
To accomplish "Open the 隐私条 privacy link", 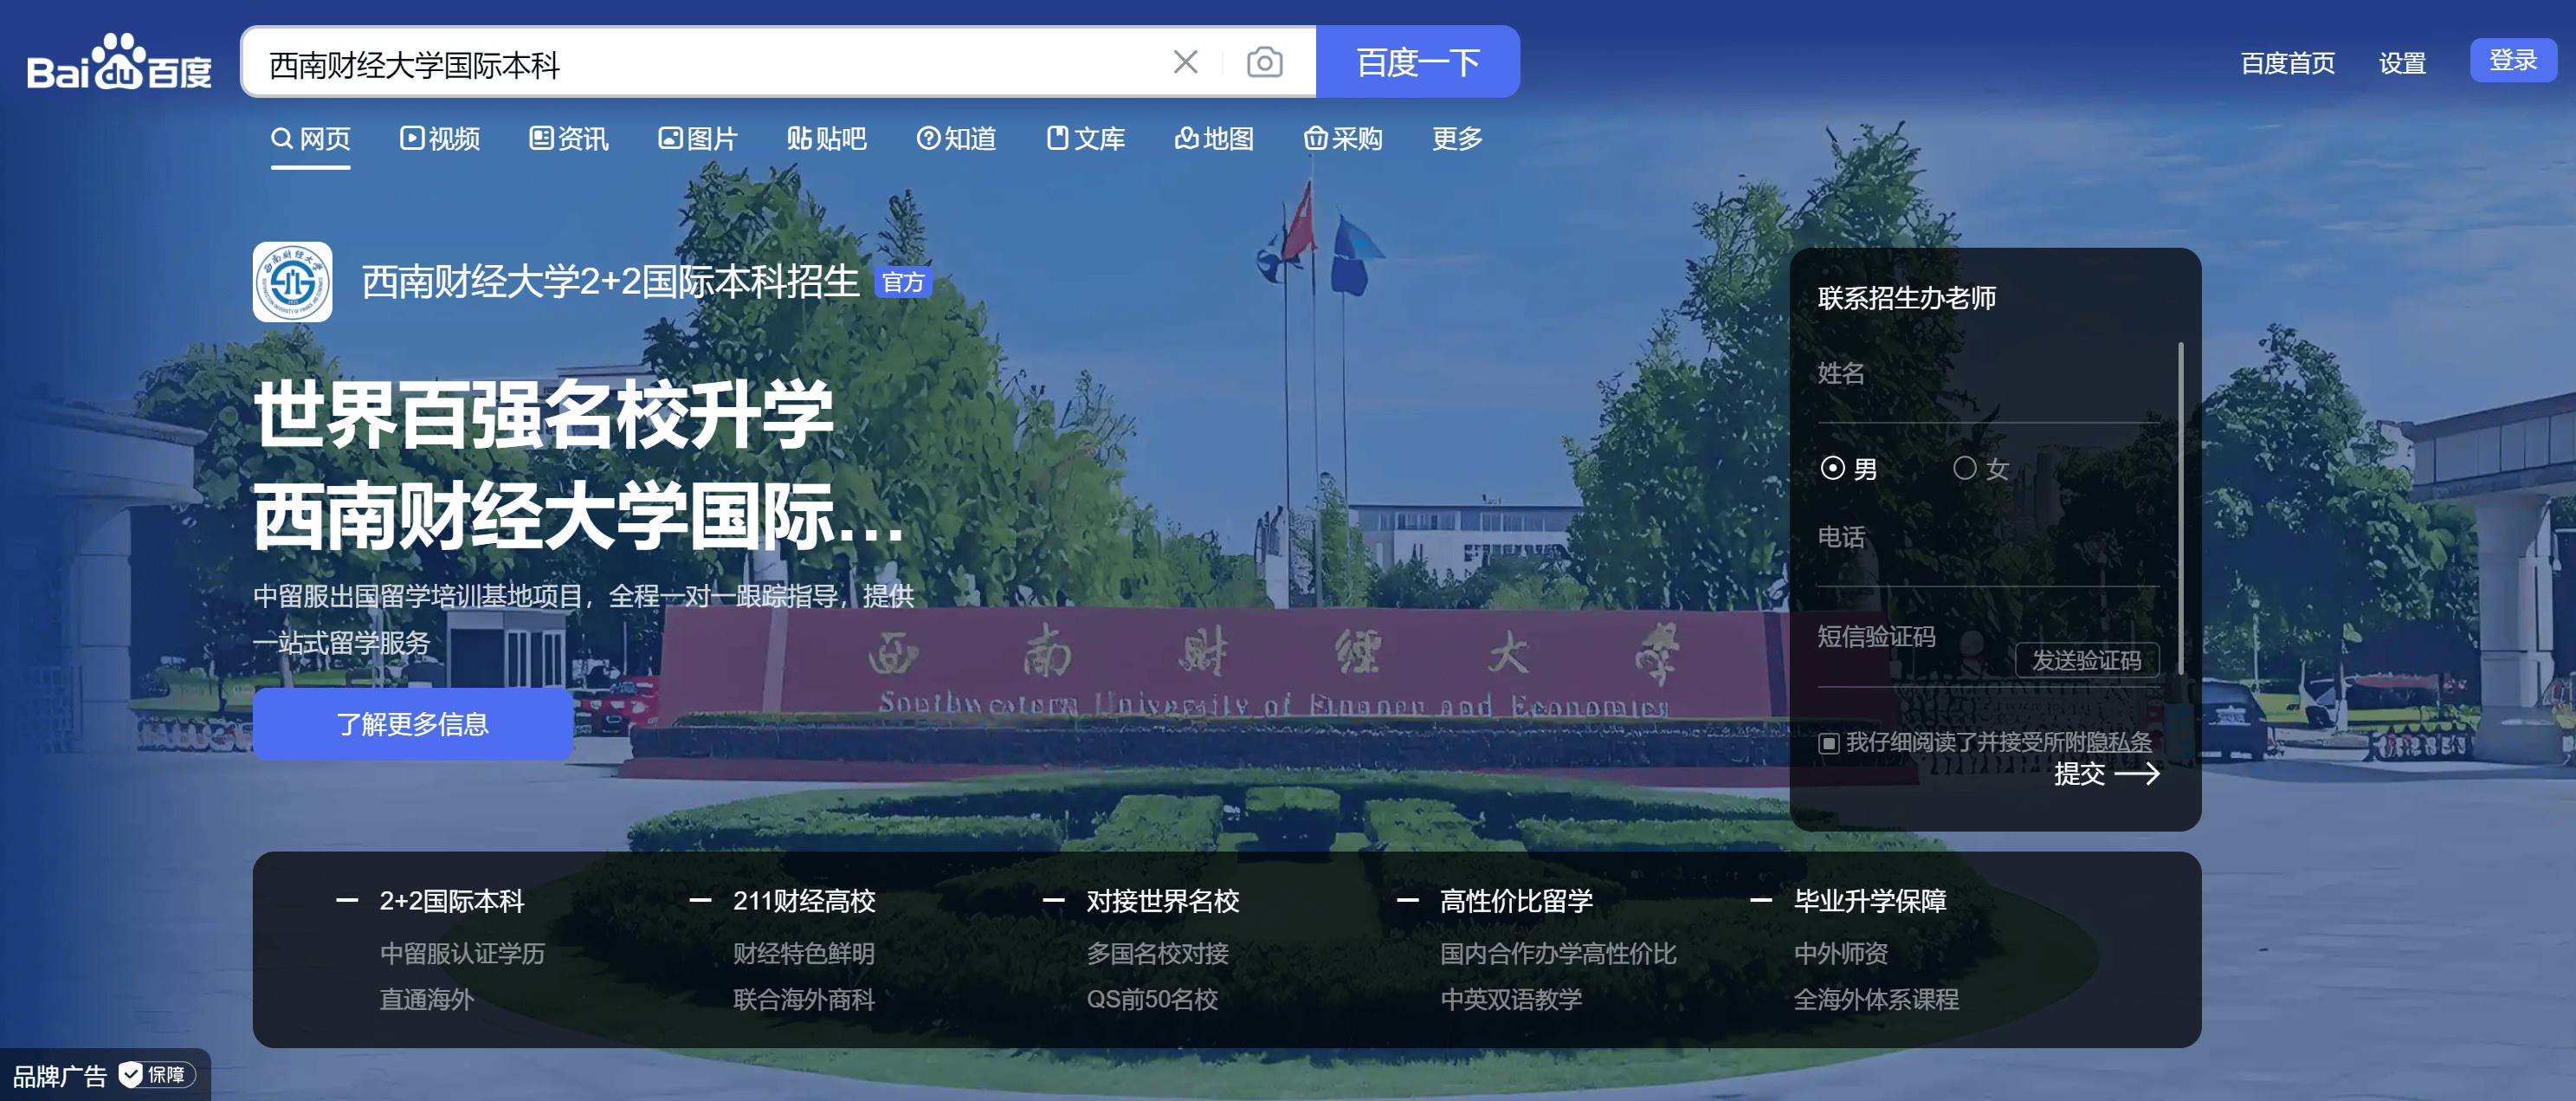I will tap(2119, 742).
